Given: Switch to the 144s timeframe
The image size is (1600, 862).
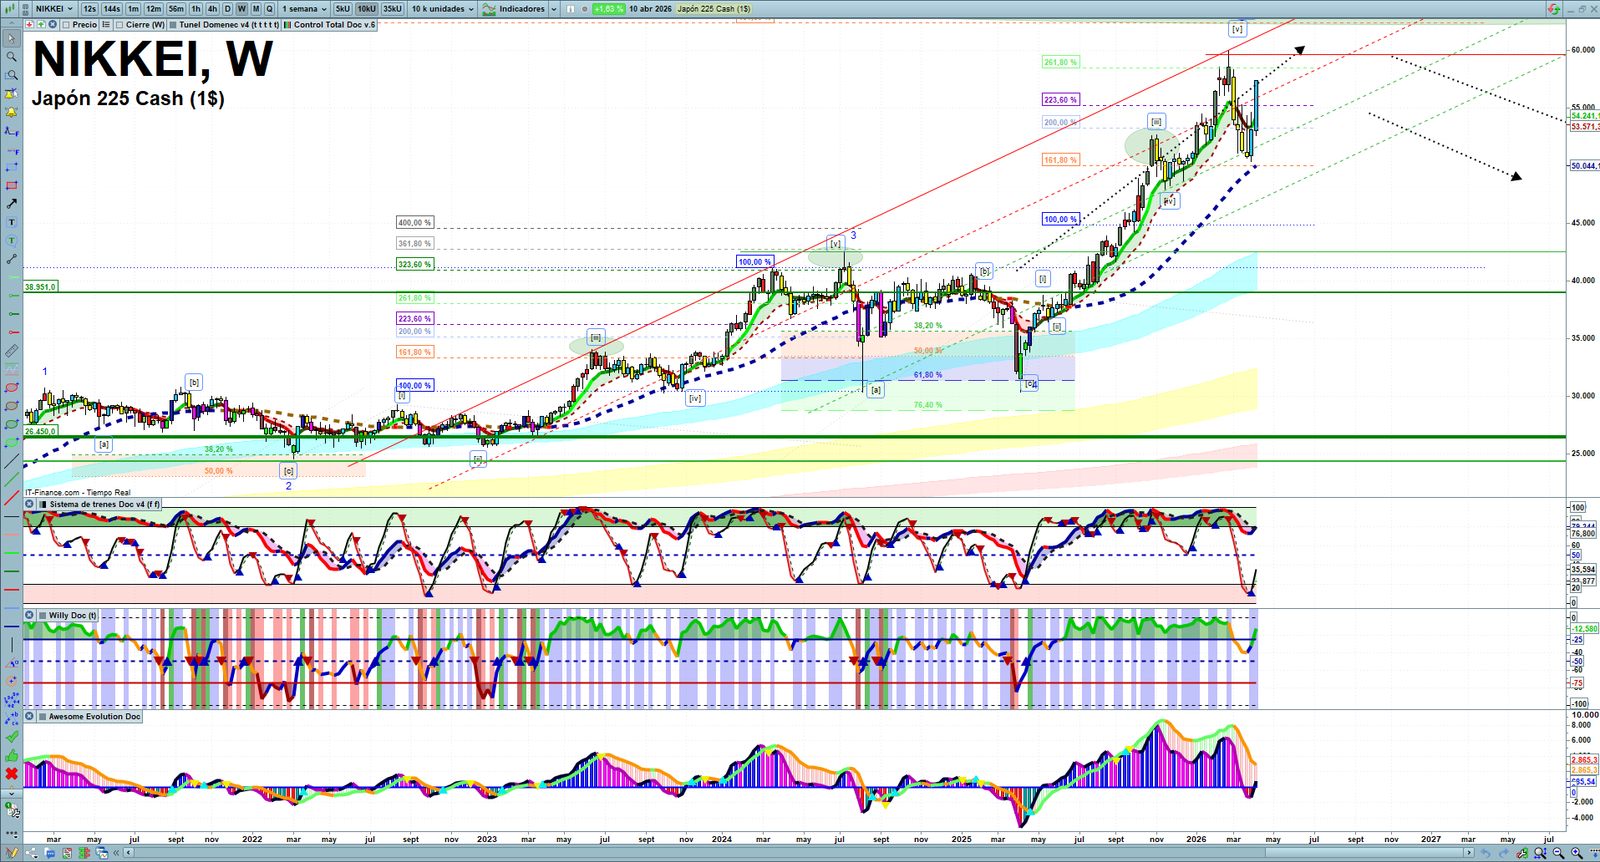Looking at the screenshot, I should (x=112, y=9).
